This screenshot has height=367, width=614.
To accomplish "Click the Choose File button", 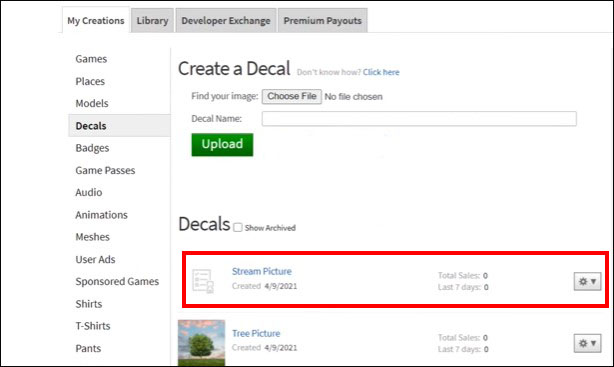I will pyautogui.click(x=292, y=96).
